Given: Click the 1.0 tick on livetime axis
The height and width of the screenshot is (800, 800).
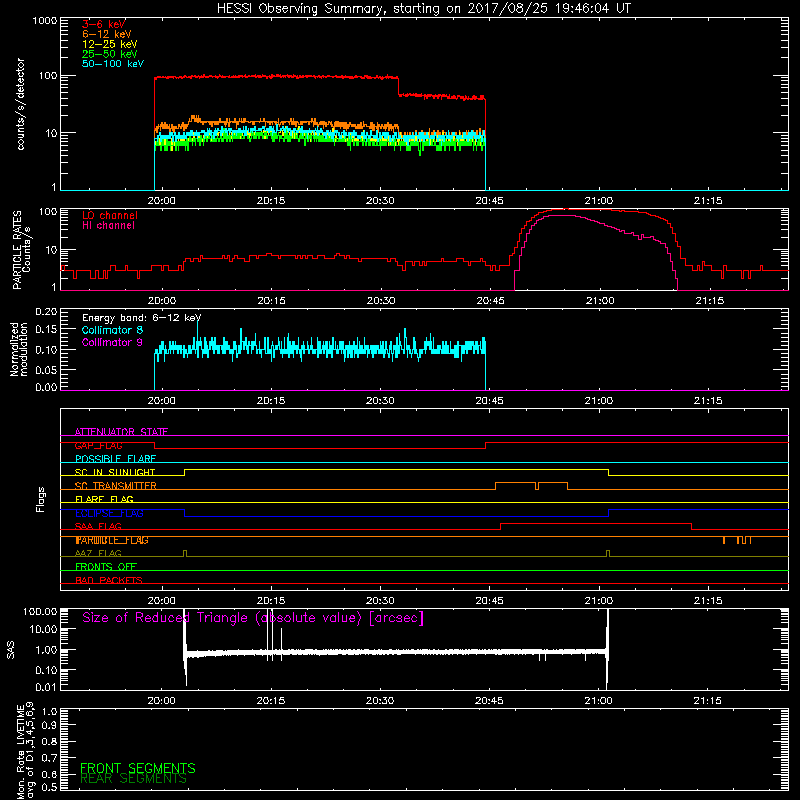Looking at the screenshot, I should pyautogui.click(x=49, y=711).
